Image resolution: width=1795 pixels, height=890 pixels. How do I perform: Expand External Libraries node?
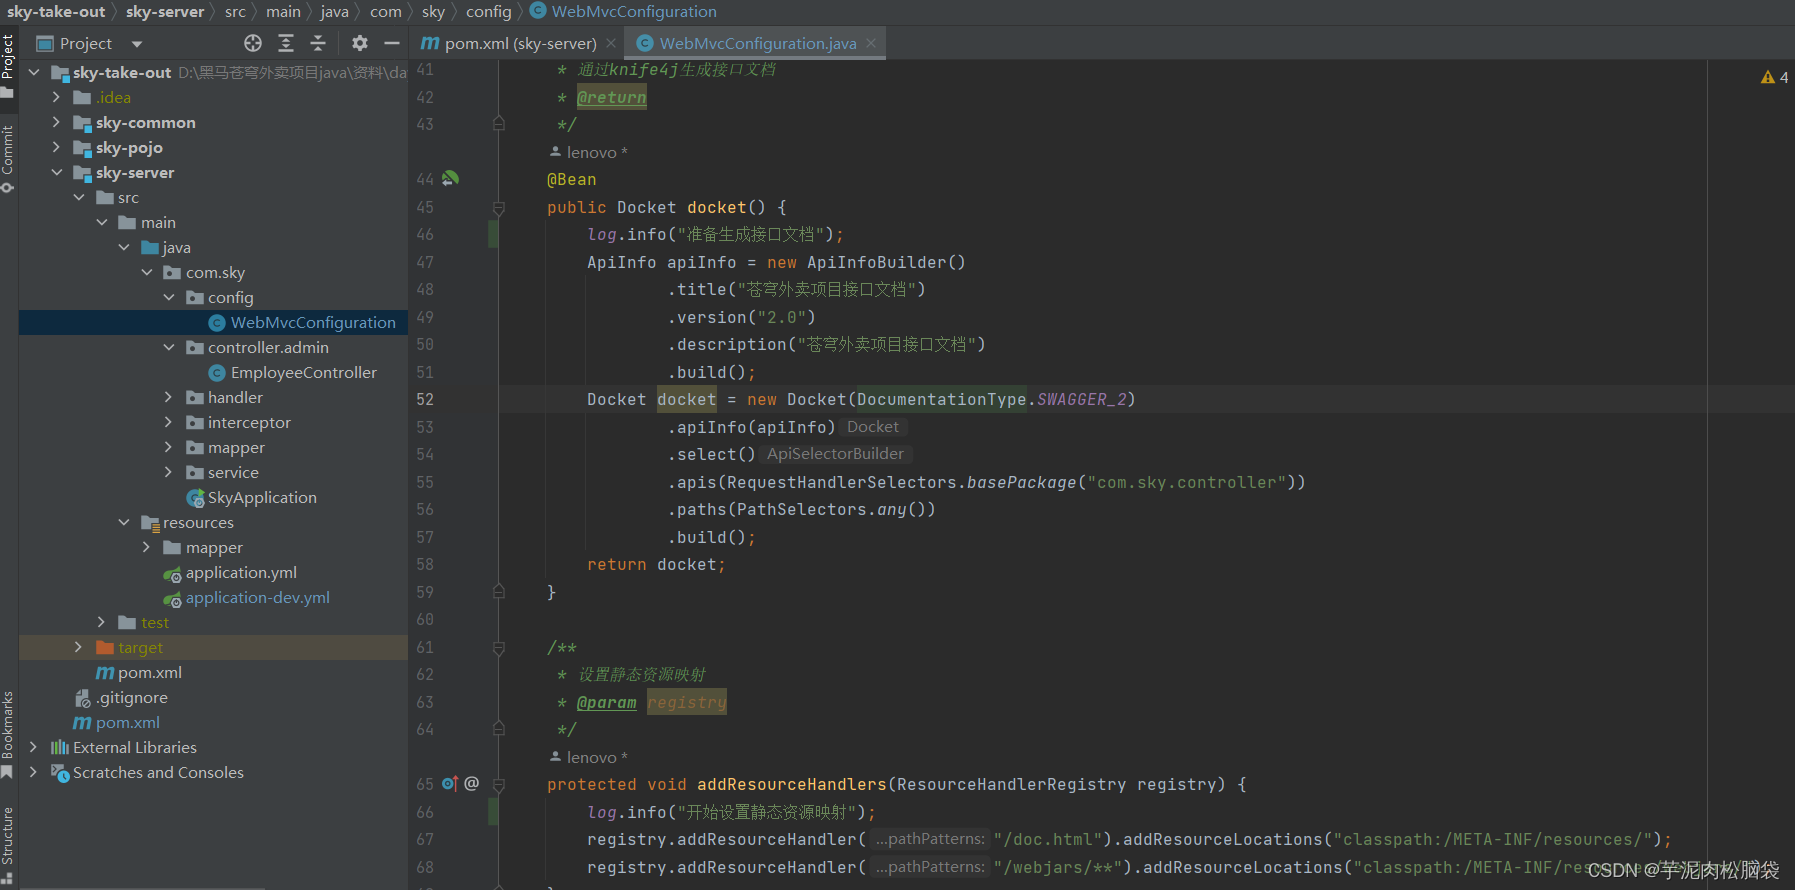tap(34, 747)
